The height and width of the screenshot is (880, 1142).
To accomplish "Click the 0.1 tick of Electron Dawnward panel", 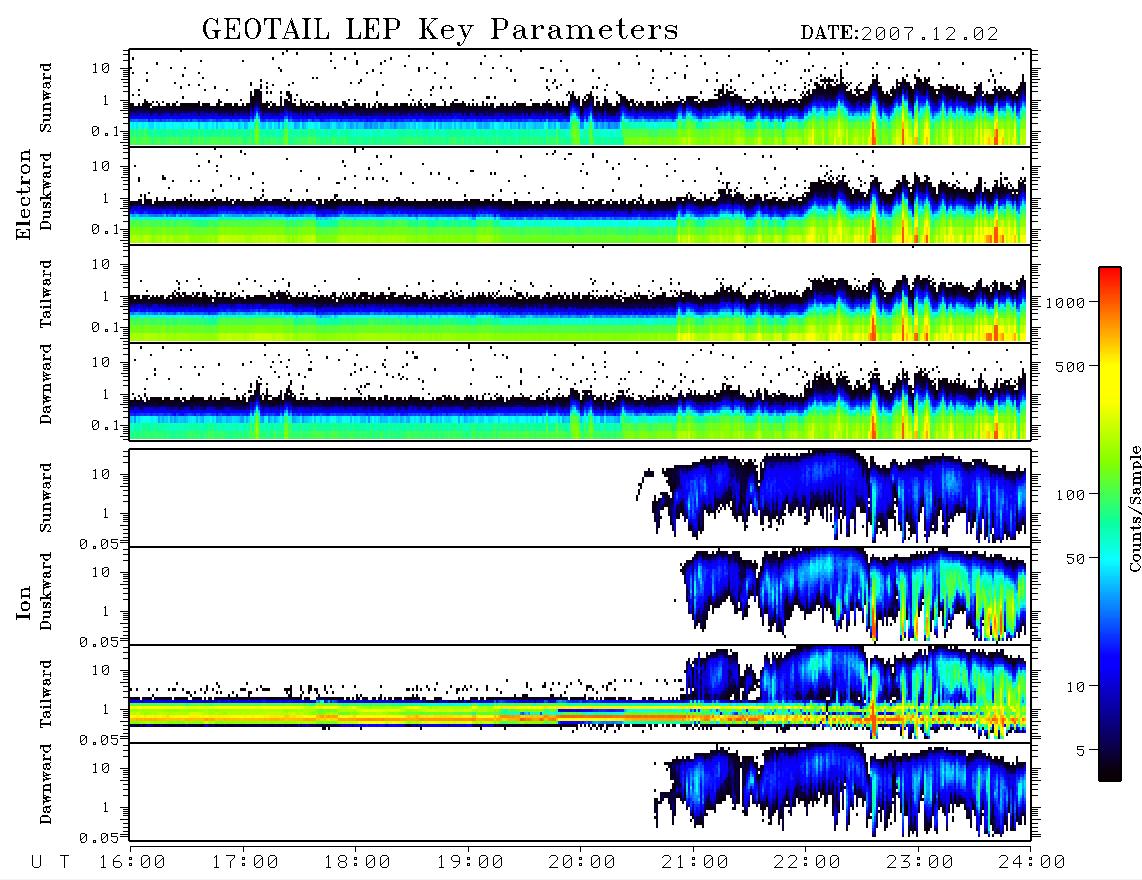I will click(105, 425).
